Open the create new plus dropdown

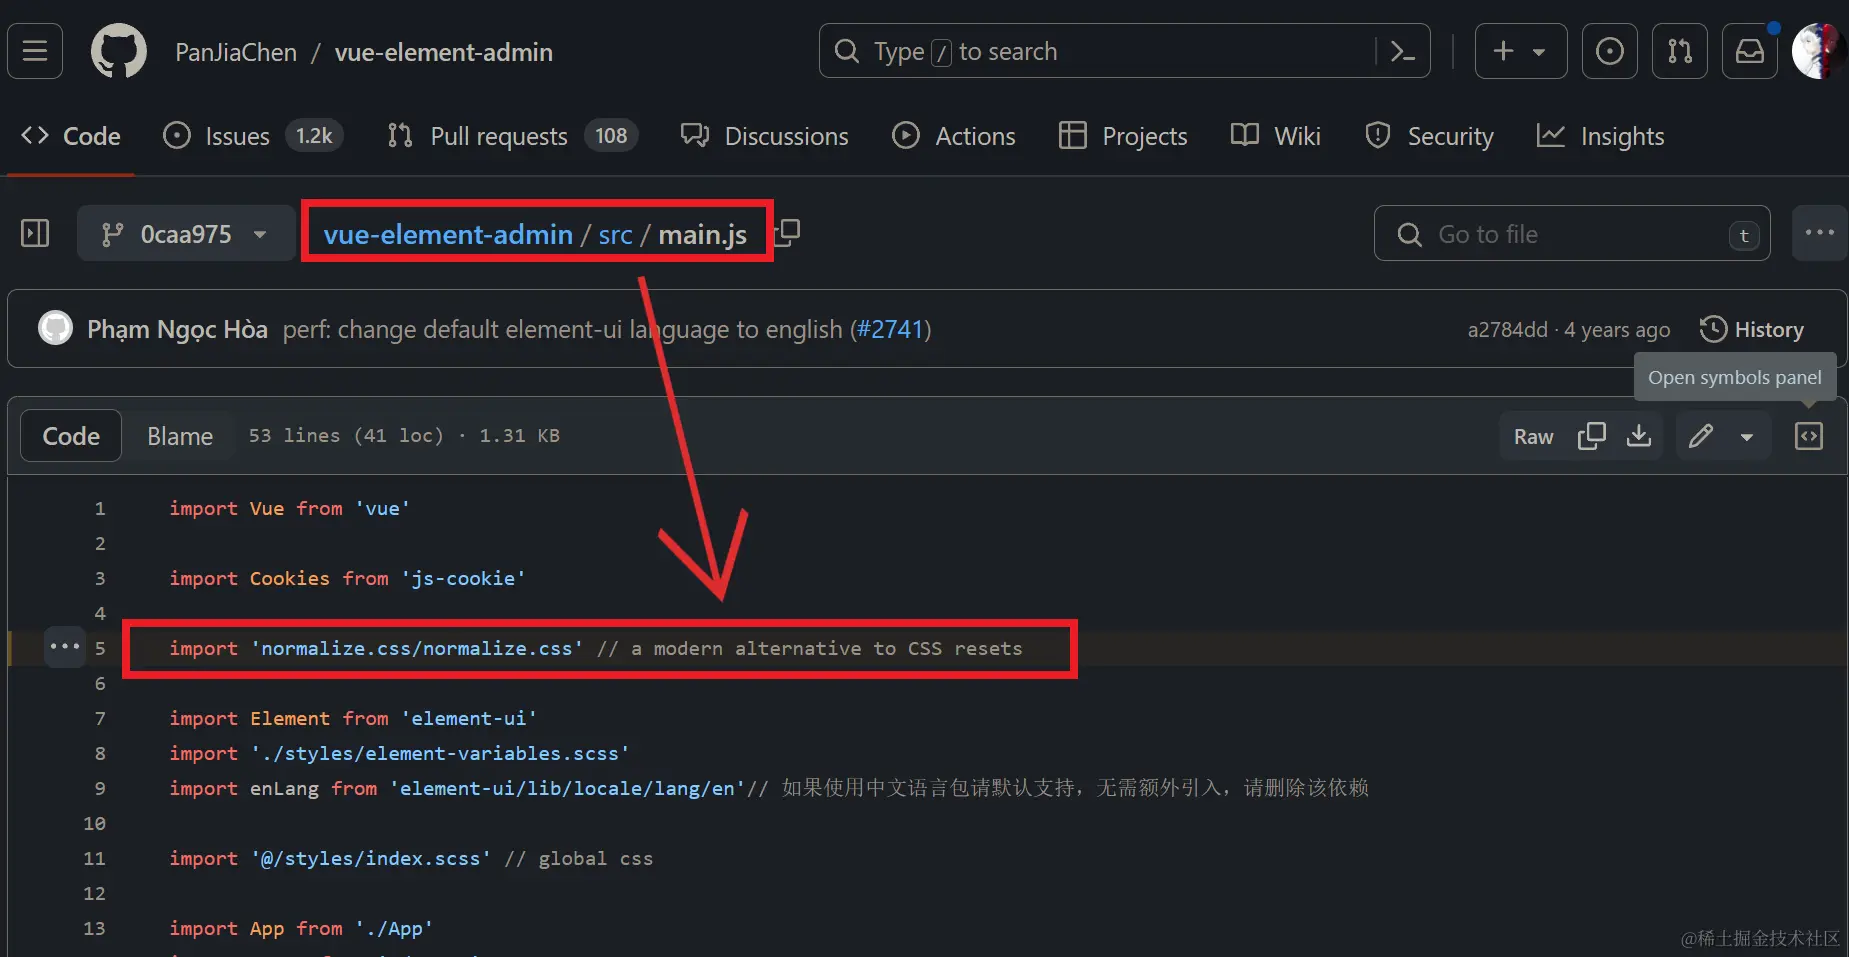1520,51
